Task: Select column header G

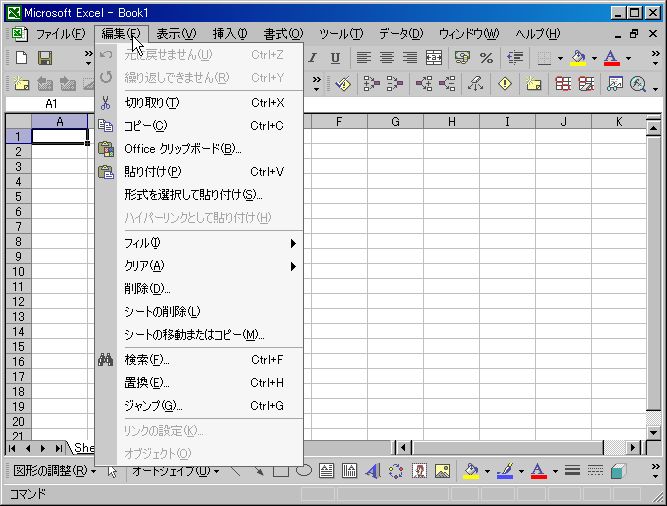Action: tap(395, 122)
